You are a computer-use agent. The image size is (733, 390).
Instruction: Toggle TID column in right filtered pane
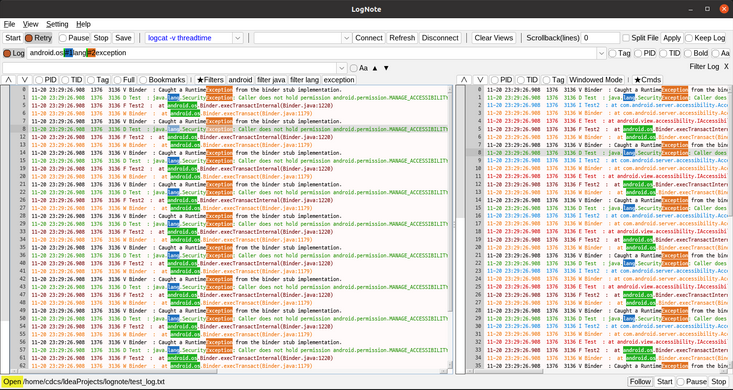point(527,80)
